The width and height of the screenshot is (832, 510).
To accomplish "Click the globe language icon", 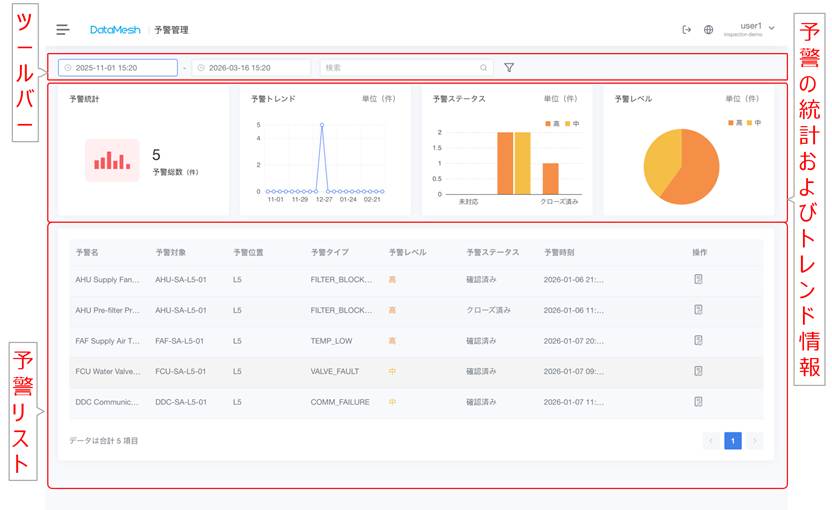I will (x=709, y=30).
